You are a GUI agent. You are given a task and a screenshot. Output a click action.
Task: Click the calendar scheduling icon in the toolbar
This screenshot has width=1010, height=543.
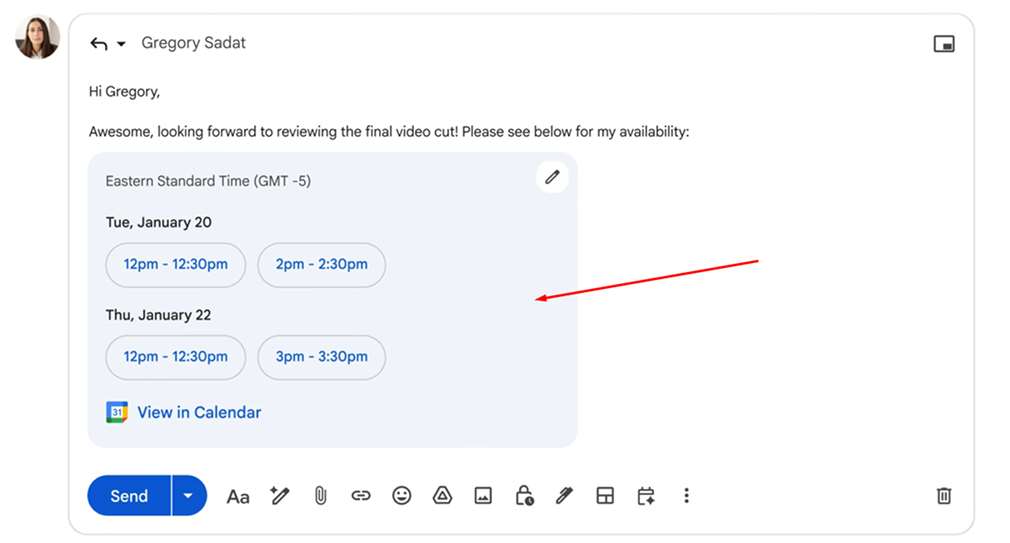click(646, 496)
